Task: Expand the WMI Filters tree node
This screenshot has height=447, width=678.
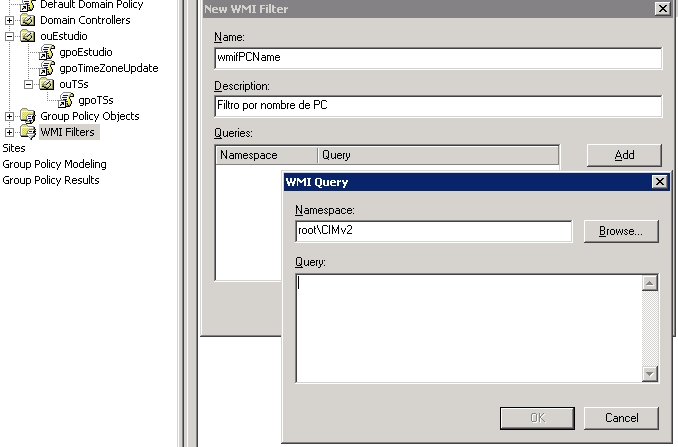Action: click(10, 132)
